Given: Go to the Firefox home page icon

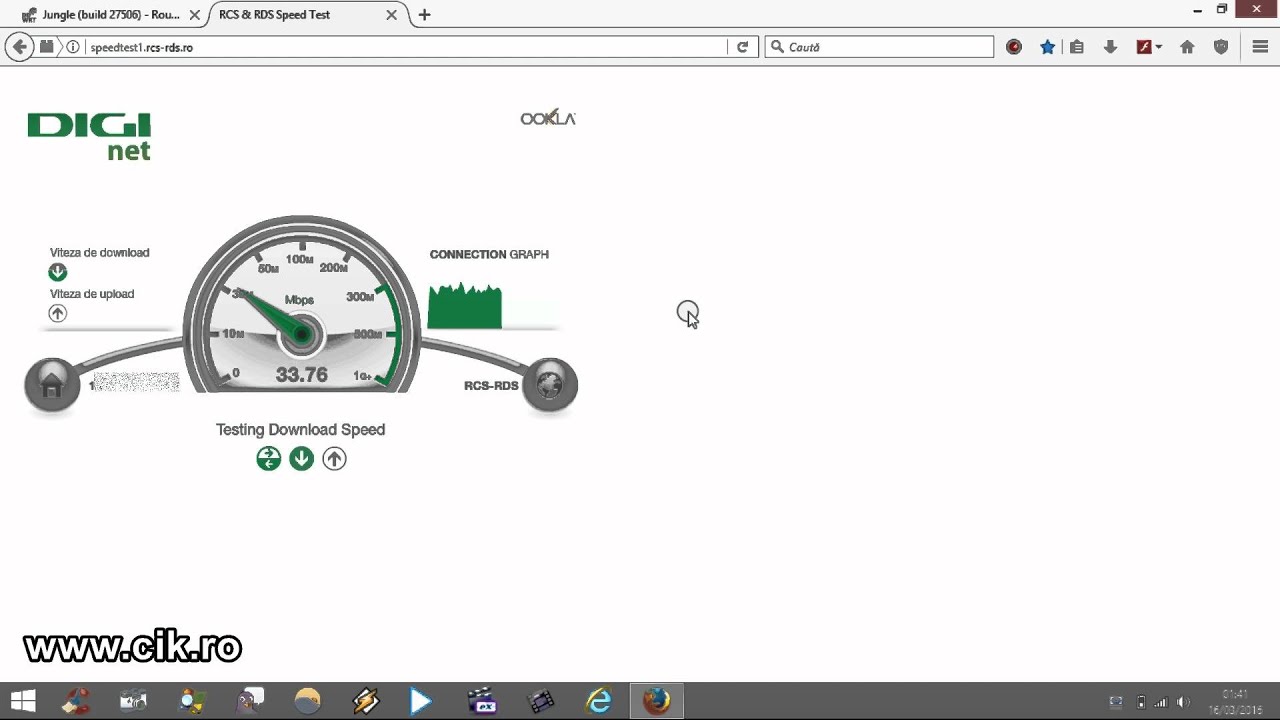Looking at the screenshot, I should (x=1187, y=47).
